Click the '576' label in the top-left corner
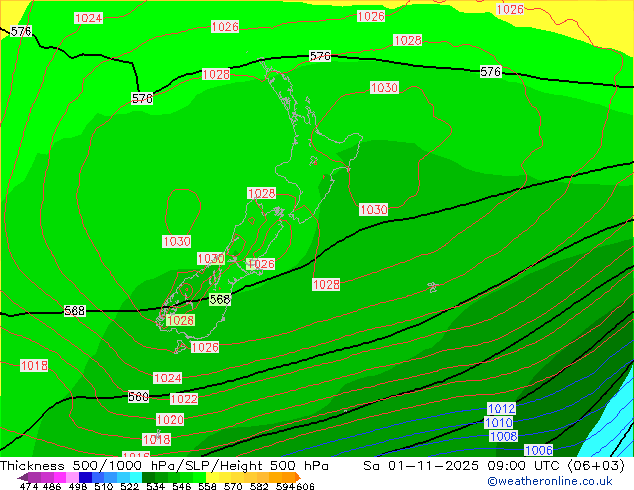Screen dimensions: 634x490 coord(21,31)
